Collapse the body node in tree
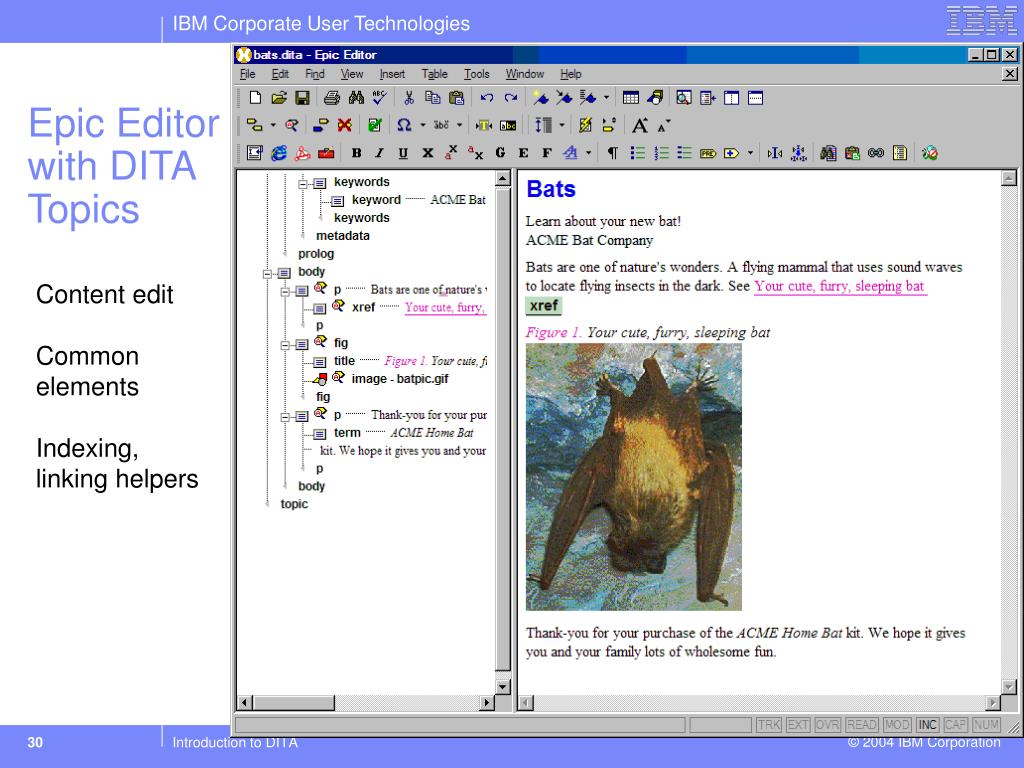1024x768 pixels. point(267,274)
